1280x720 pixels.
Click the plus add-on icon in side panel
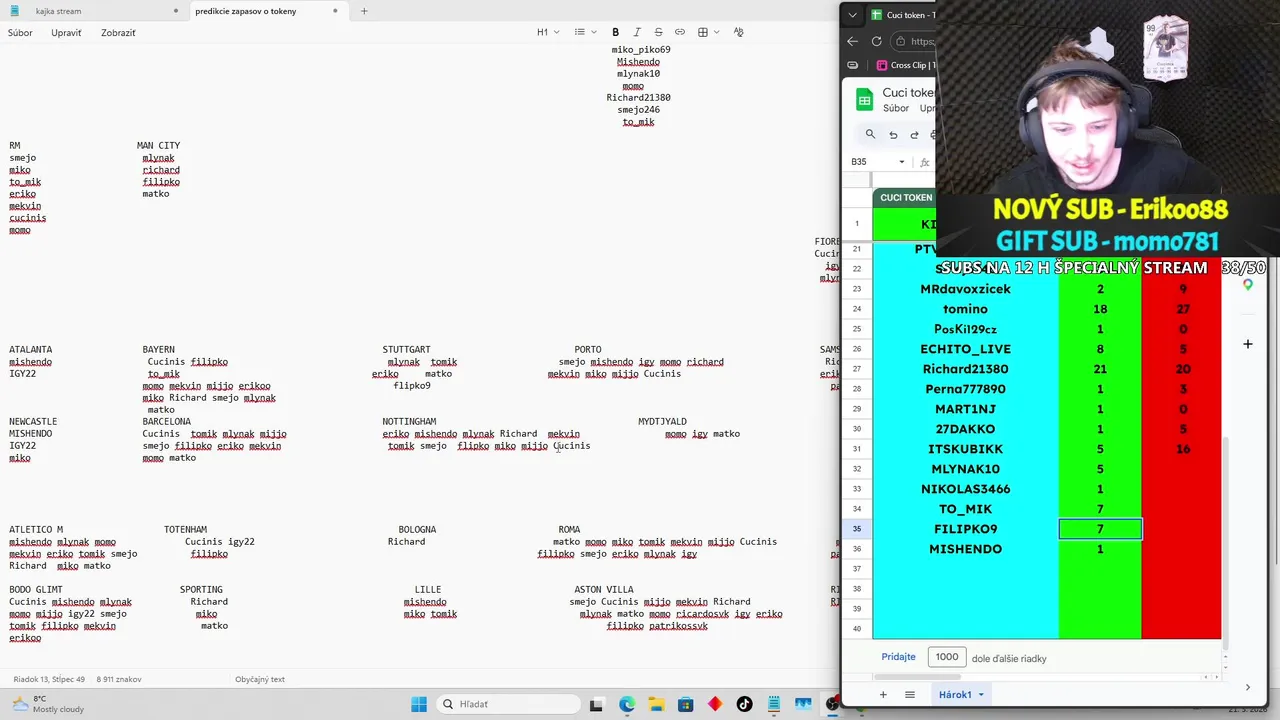[x=1247, y=344]
